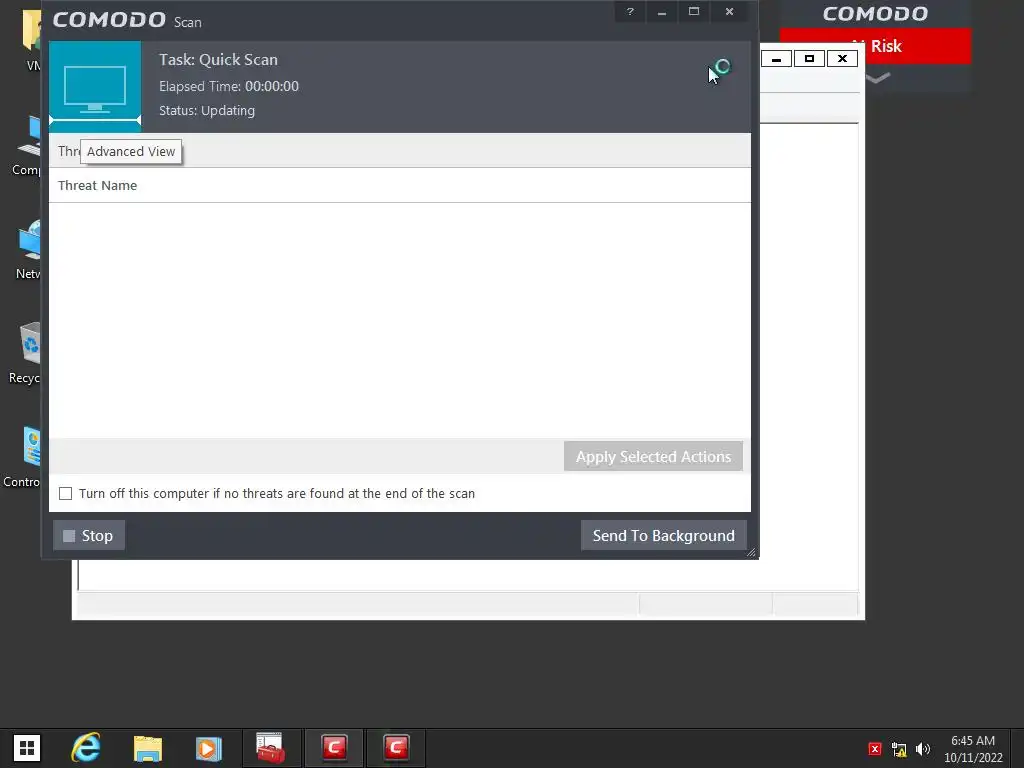Click the Threat Name column header

97,185
